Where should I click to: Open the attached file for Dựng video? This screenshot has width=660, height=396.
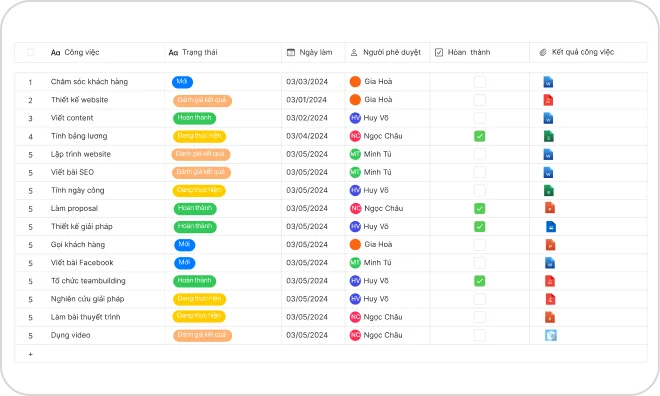click(551, 335)
